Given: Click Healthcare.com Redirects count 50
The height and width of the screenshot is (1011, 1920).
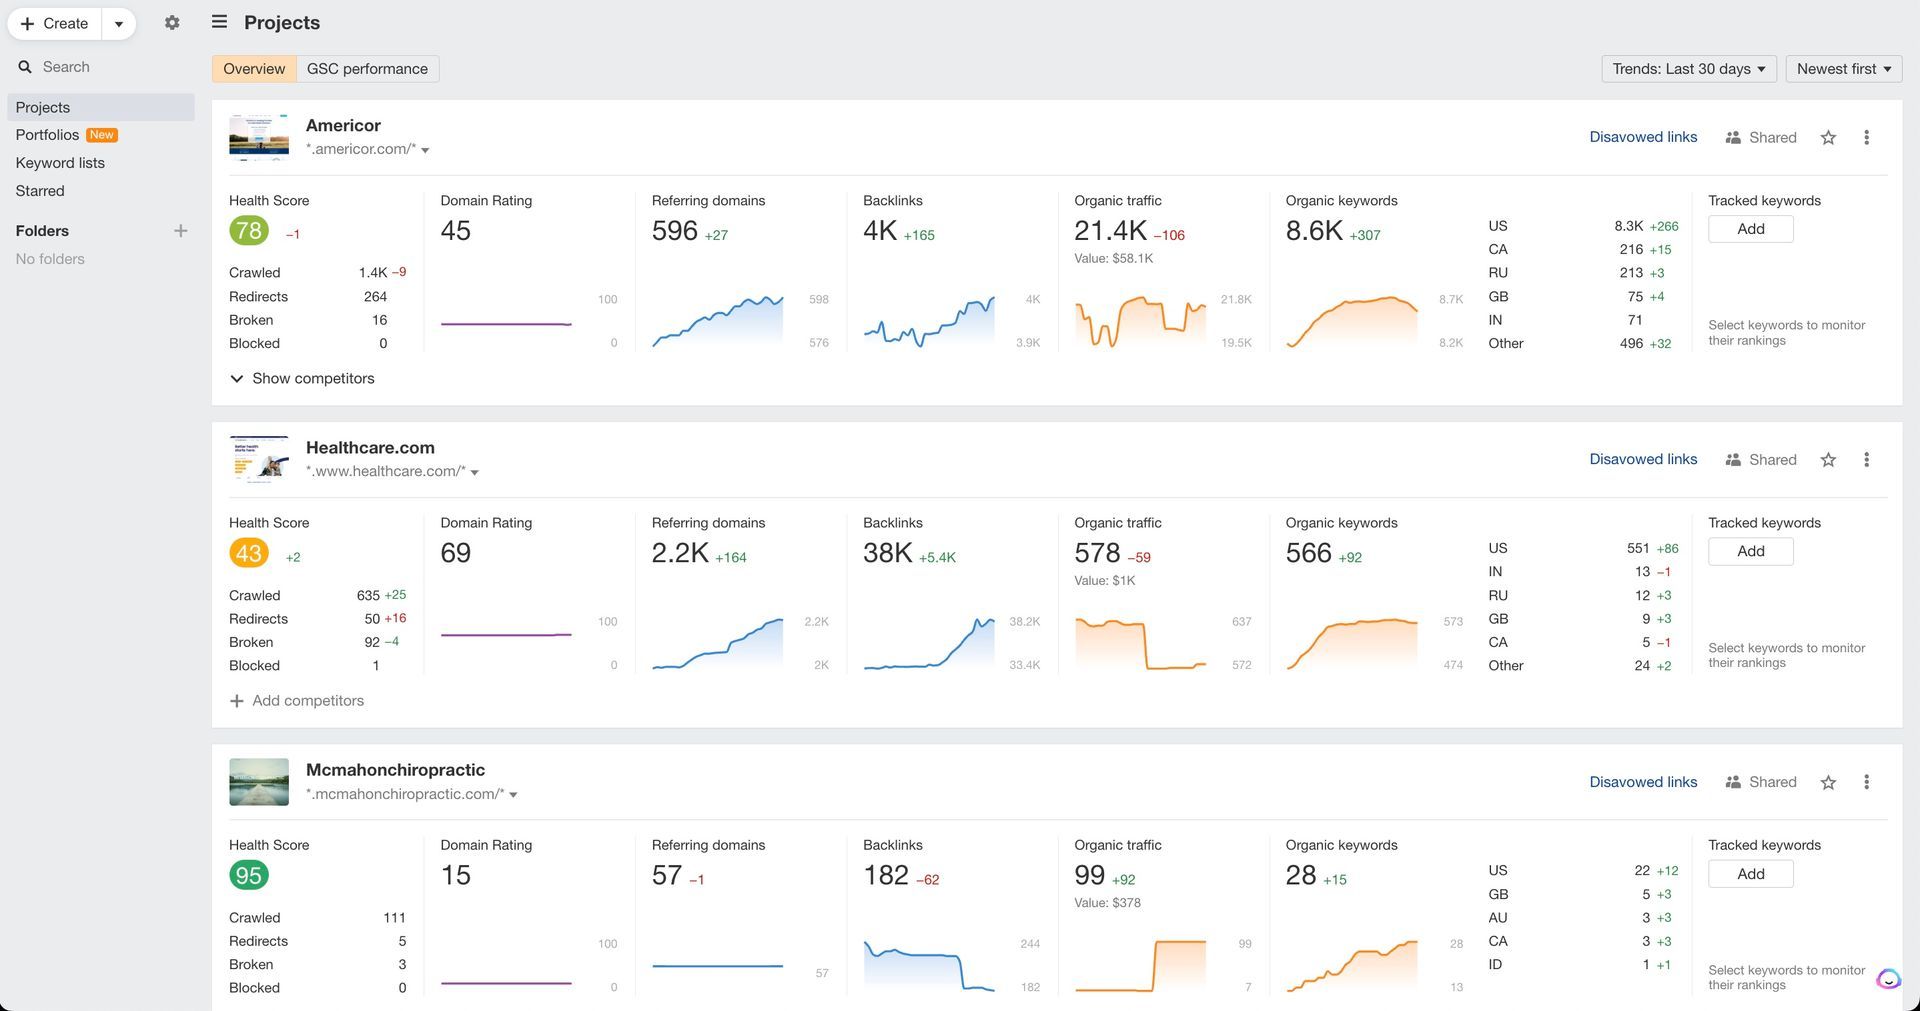Looking at the screenshot, I should pos(372,619).
